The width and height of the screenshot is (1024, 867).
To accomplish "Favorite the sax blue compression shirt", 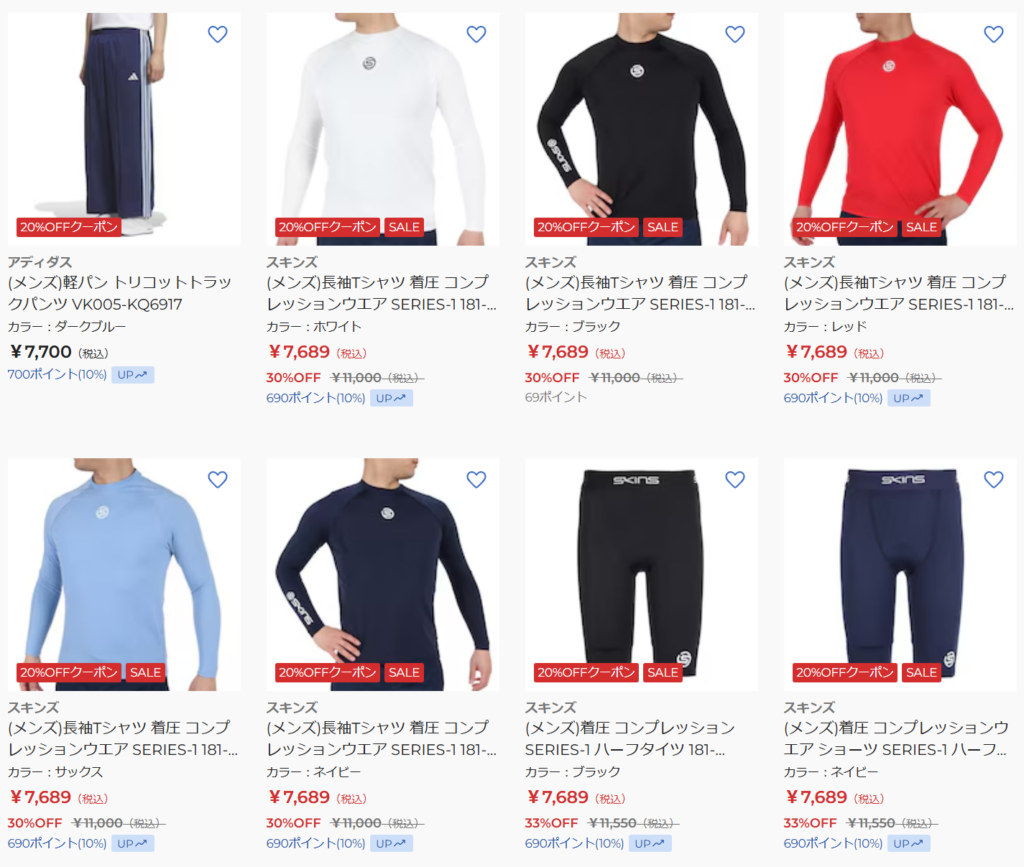I will (217, 480).
